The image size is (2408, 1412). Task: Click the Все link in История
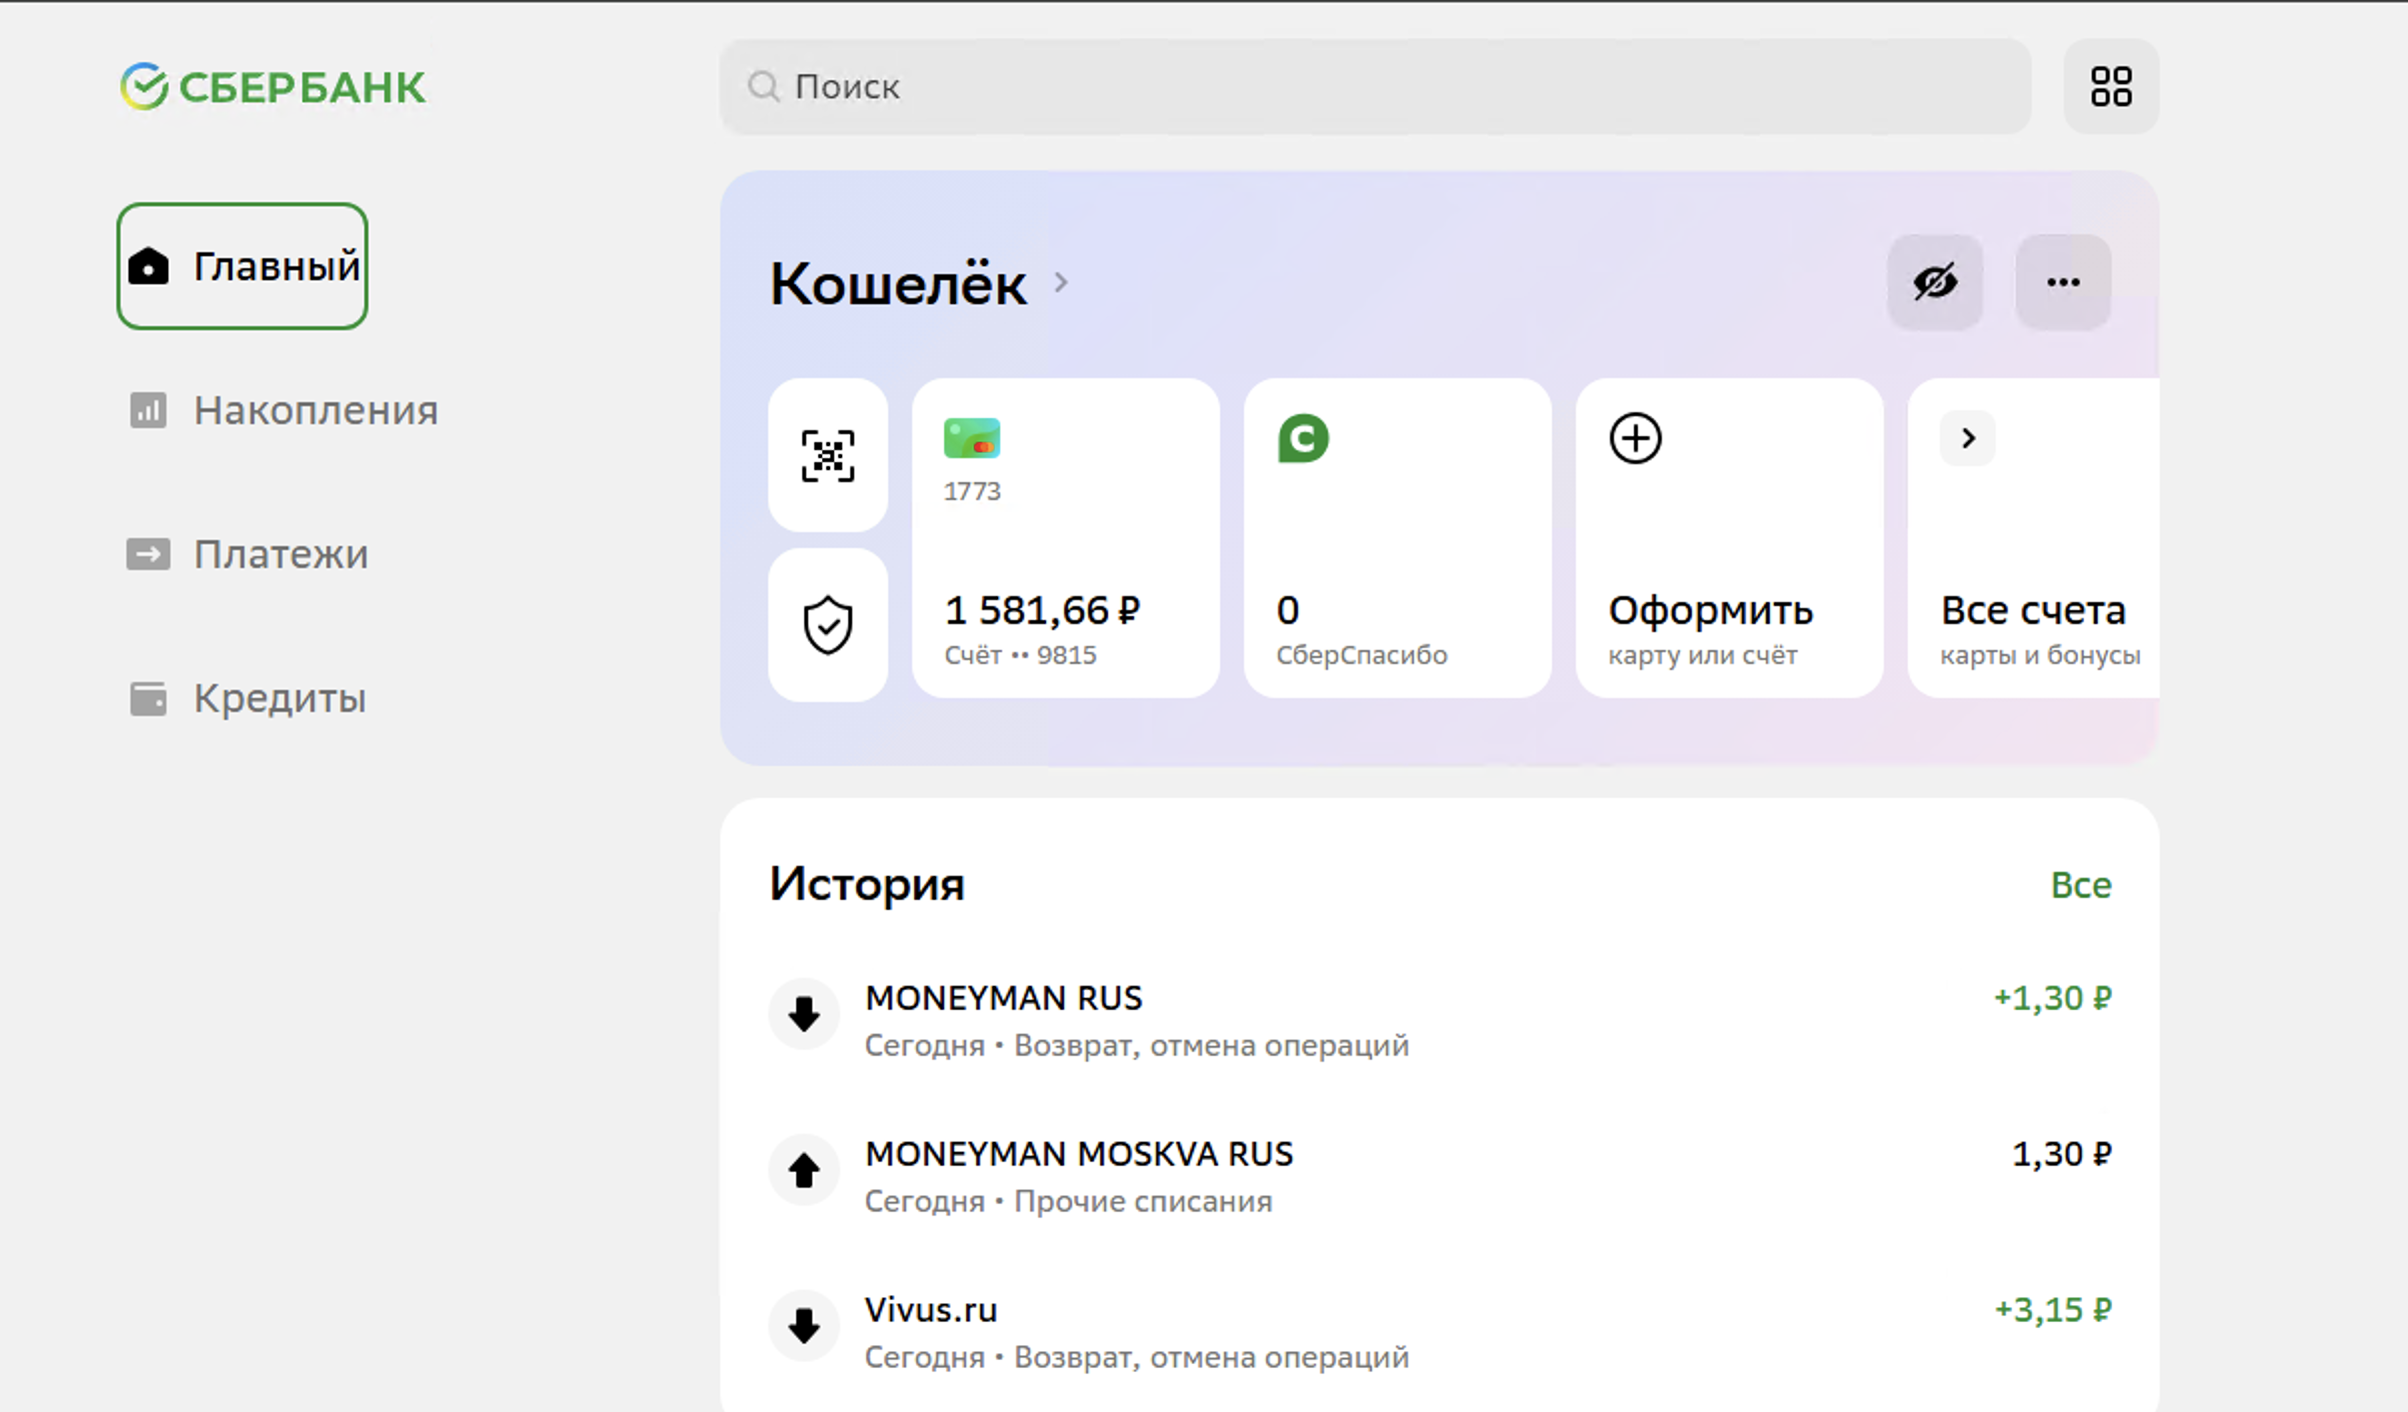2080,885
